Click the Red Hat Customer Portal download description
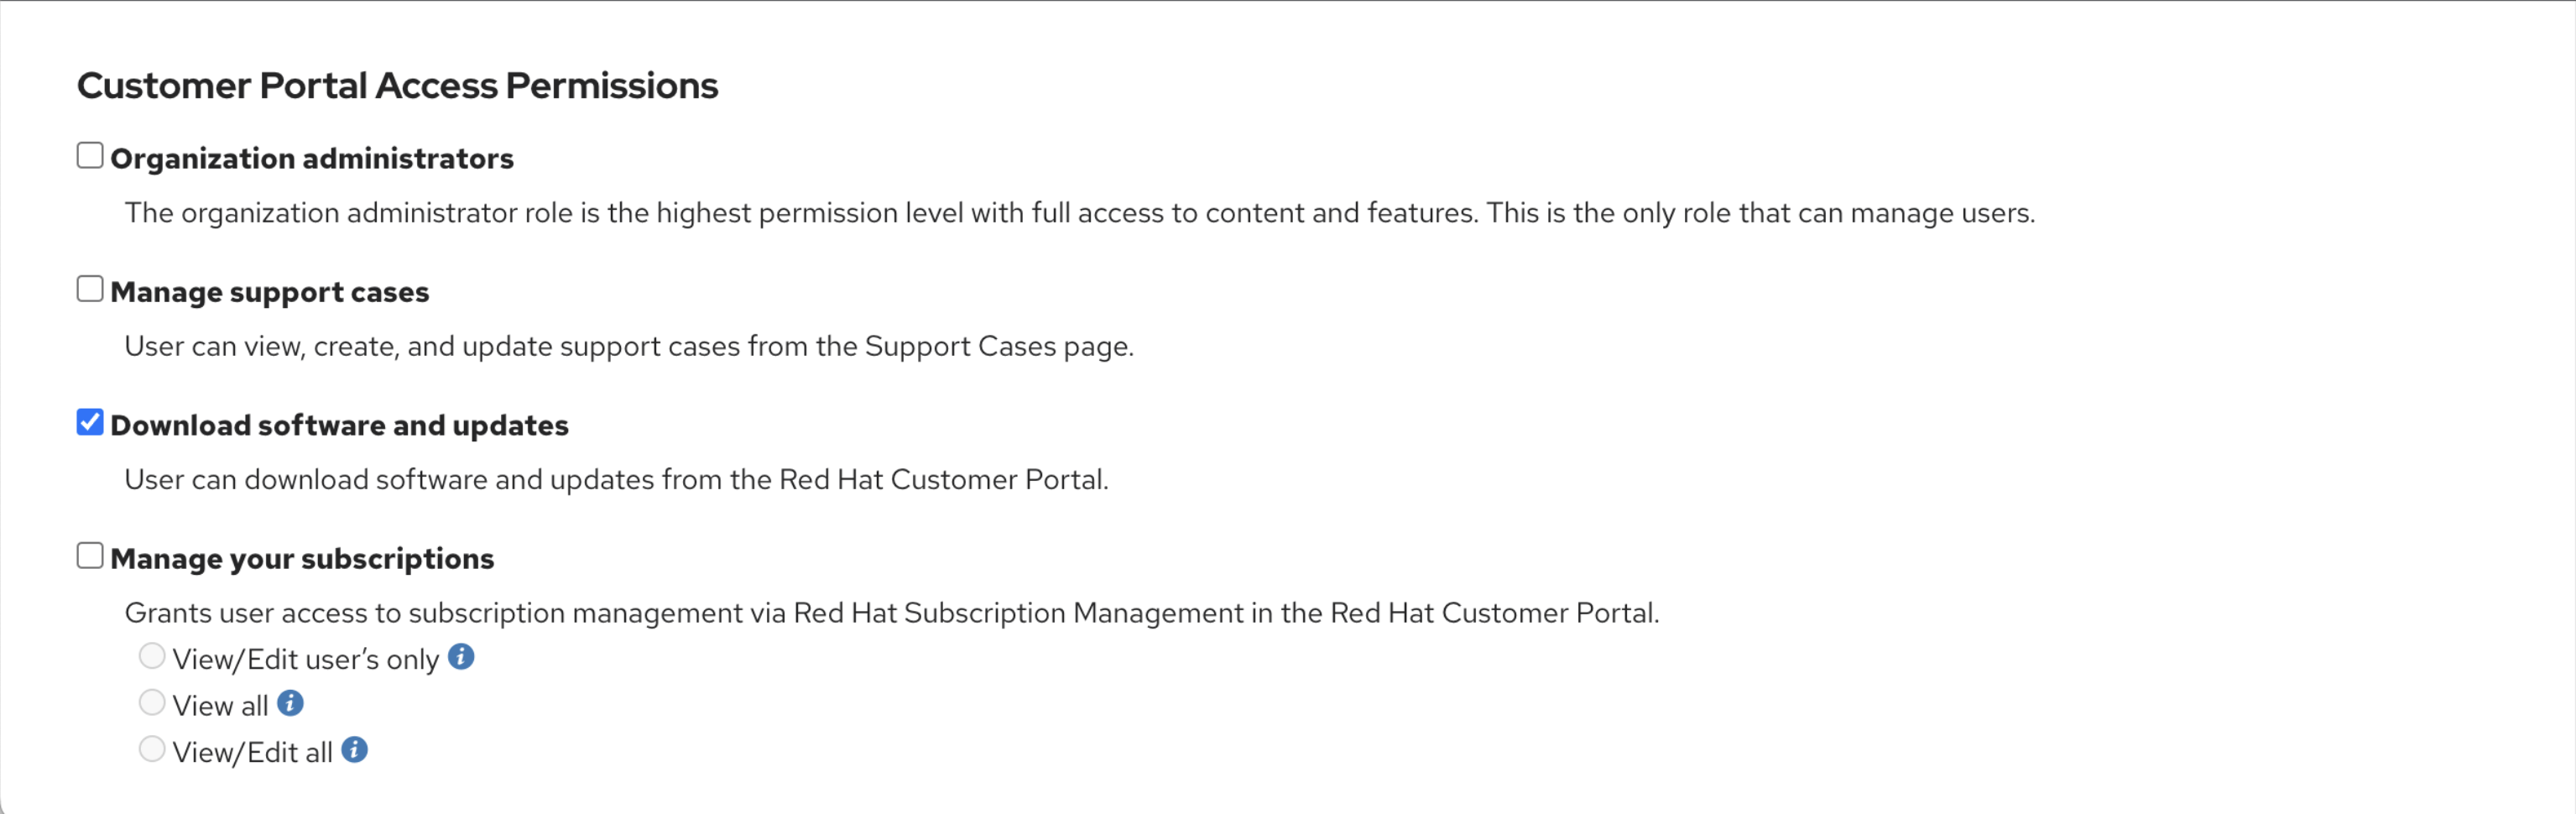Viewport: 2576px width, 814px height. [616, 479]
